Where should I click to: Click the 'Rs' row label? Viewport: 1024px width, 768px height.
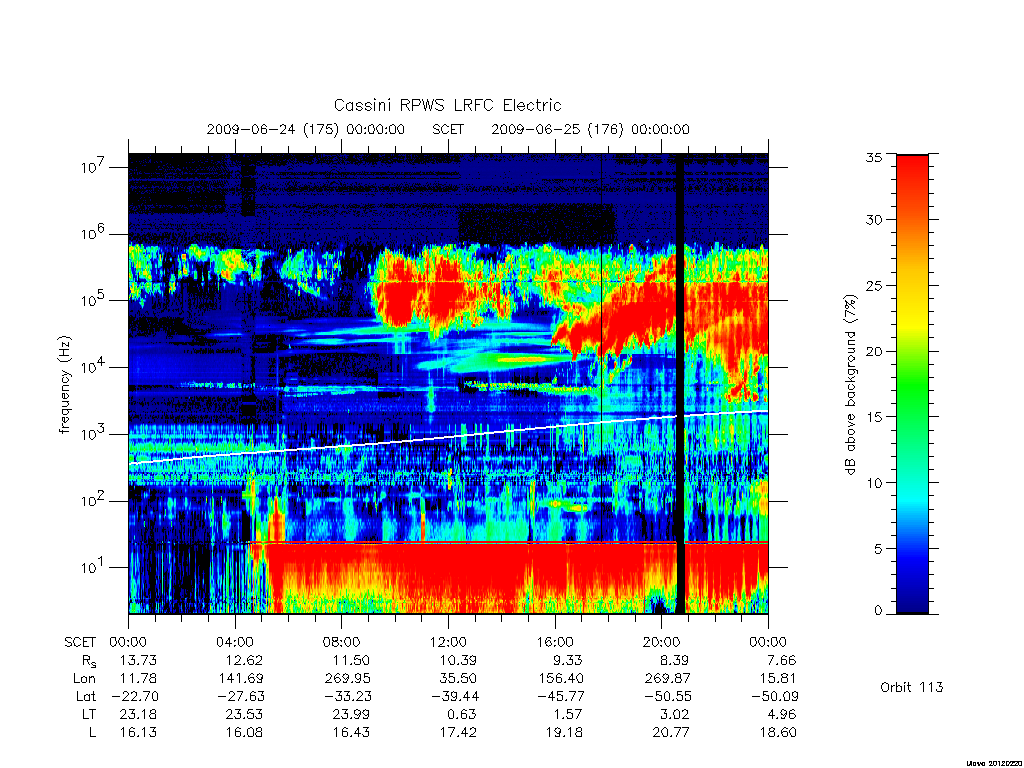click(x=89, y=661)
